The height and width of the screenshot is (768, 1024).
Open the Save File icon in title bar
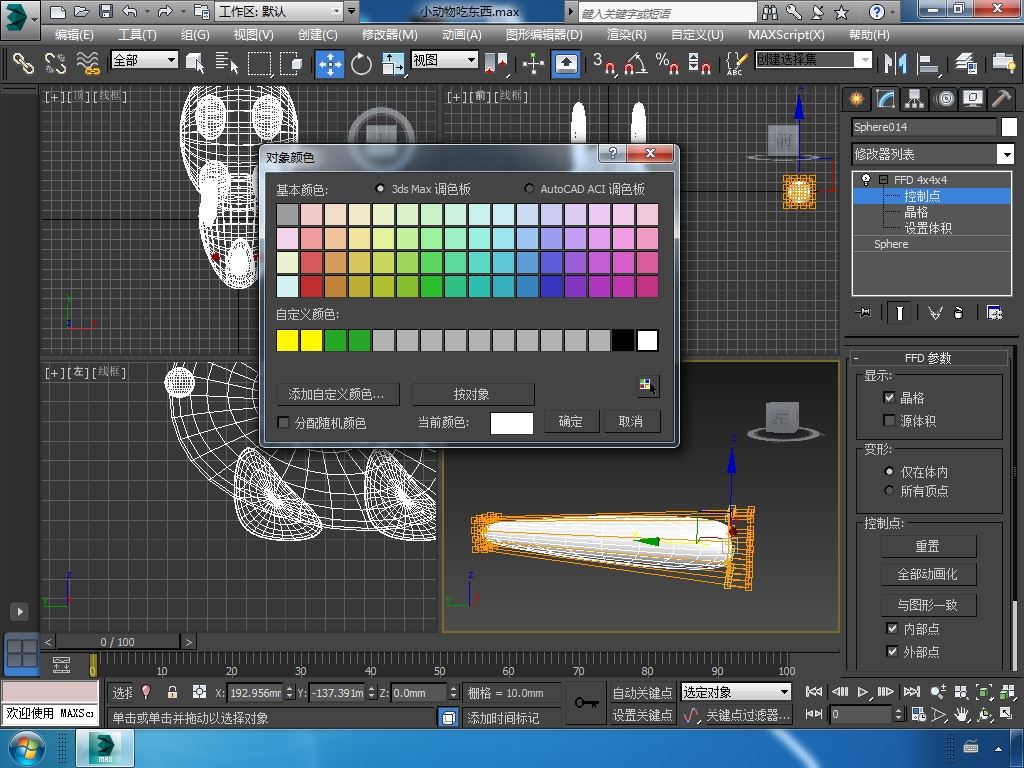[x=105, y=11]
